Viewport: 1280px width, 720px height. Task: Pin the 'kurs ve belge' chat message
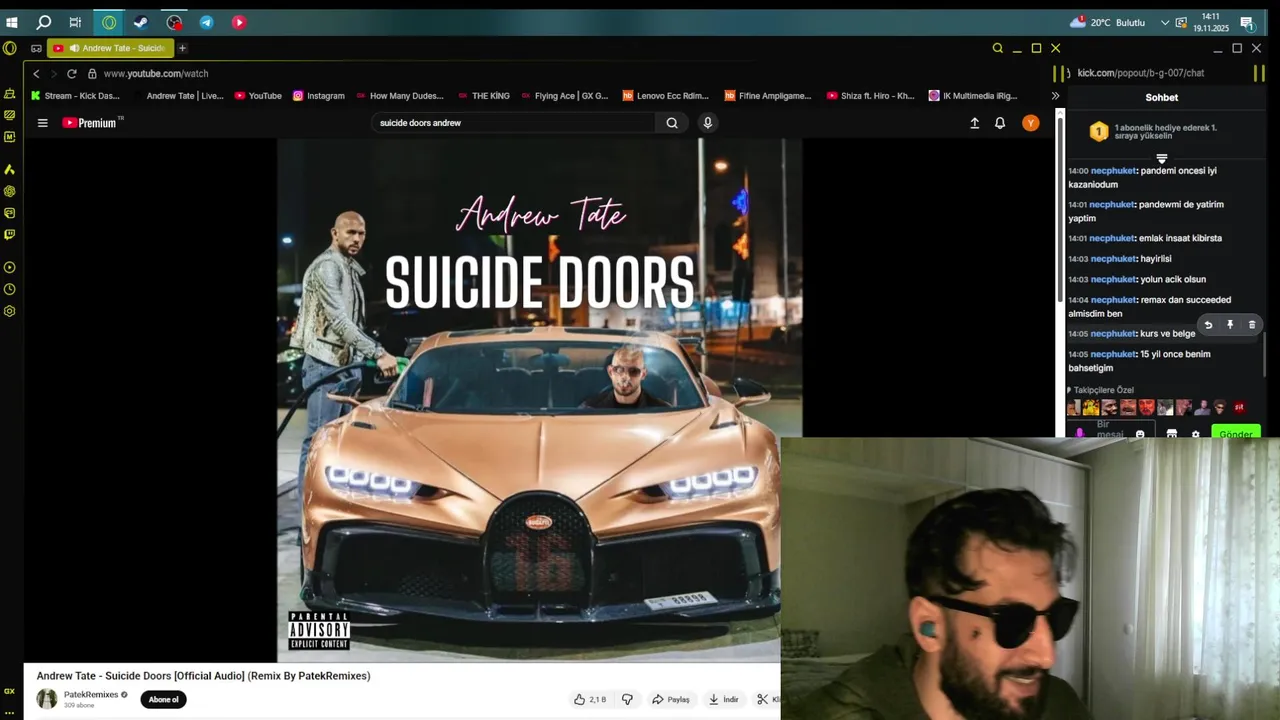[x=1230, y=325]
